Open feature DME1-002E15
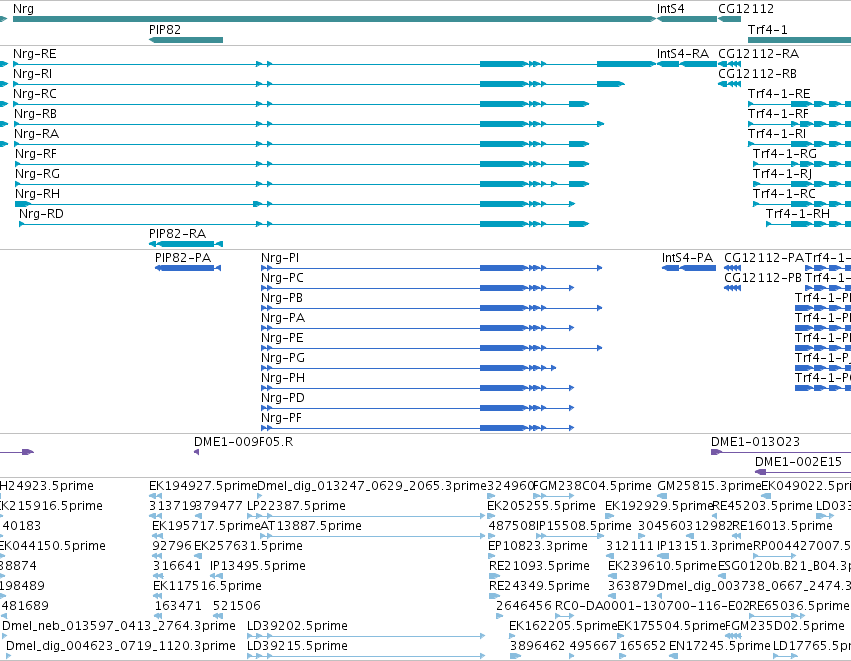The width and height of the screenshot is (851, 661). (798, 462)
